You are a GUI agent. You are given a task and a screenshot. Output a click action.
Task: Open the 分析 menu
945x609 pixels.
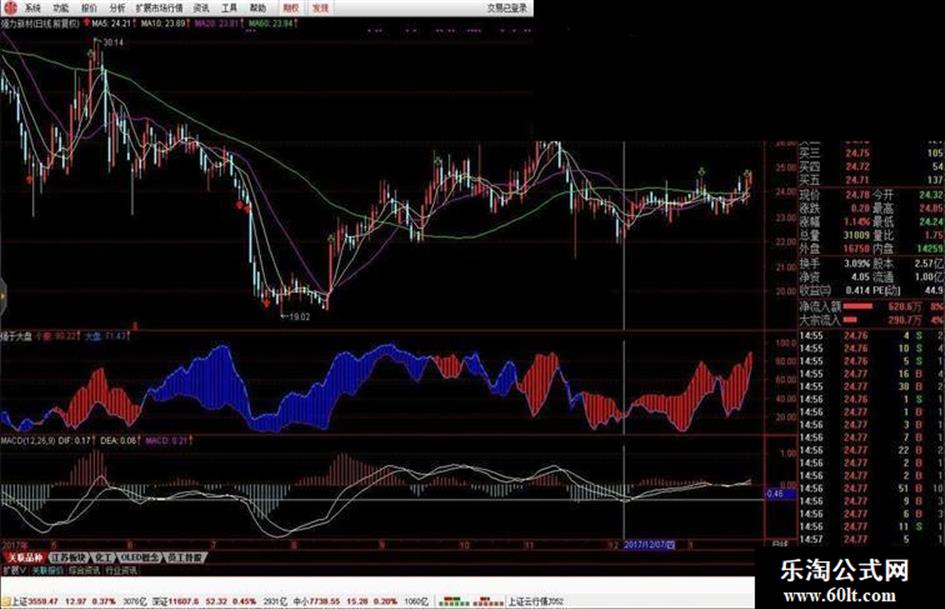pyautogui.click(x=118, y=8)
